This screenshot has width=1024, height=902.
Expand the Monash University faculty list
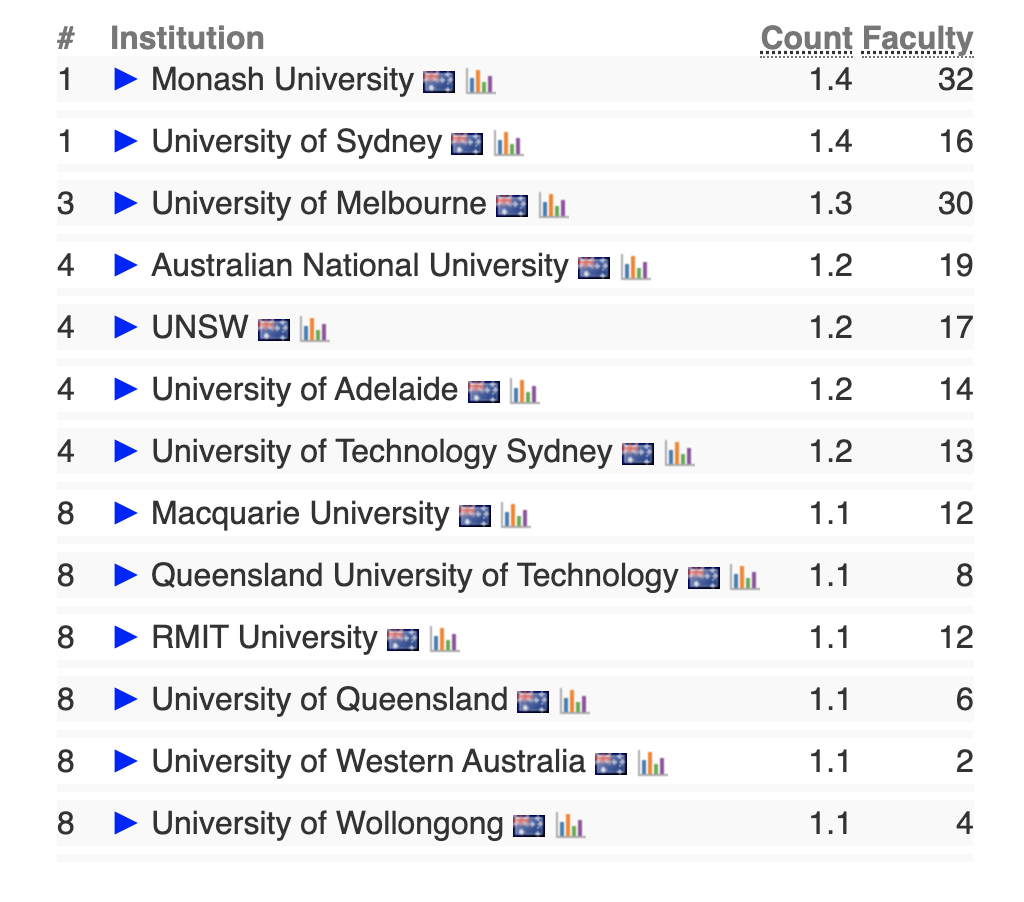[125, 79]
